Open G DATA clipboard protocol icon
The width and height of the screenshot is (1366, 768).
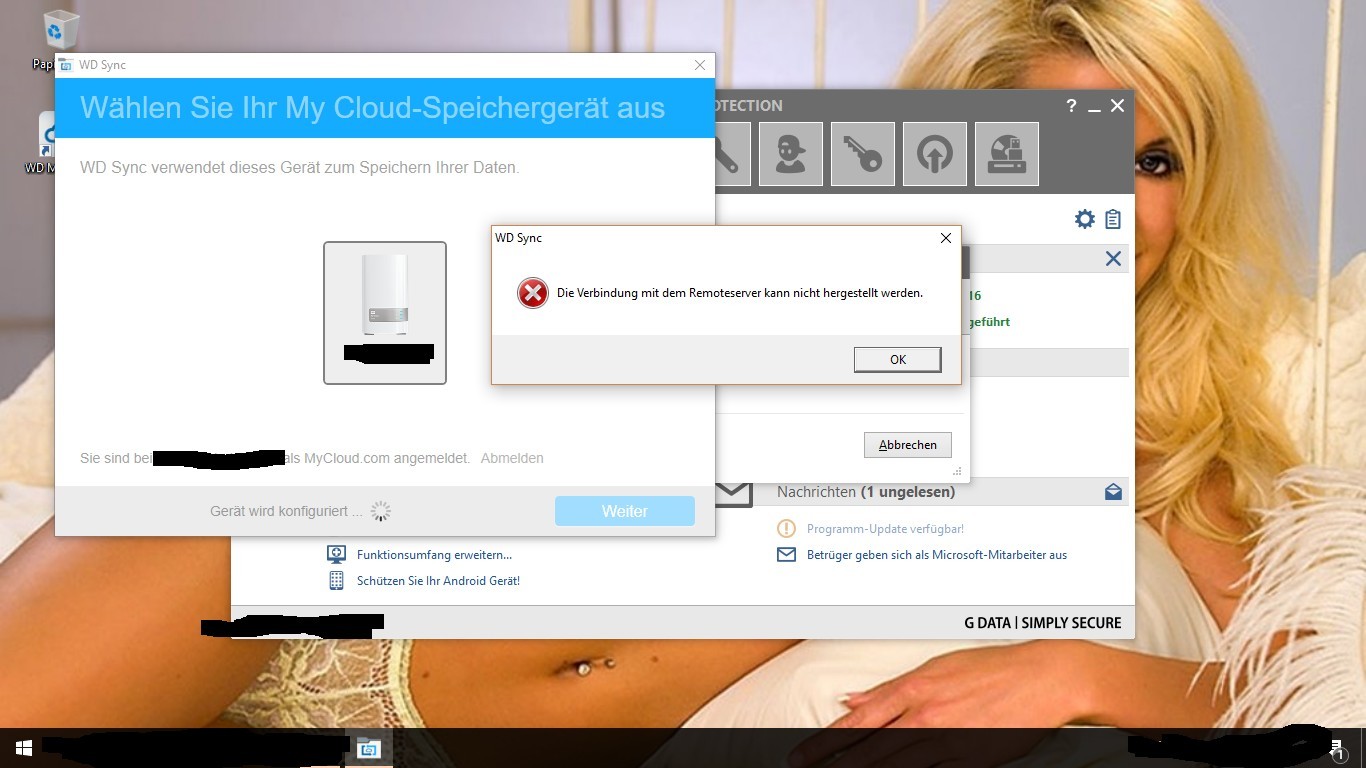[x=1113, y=219]
